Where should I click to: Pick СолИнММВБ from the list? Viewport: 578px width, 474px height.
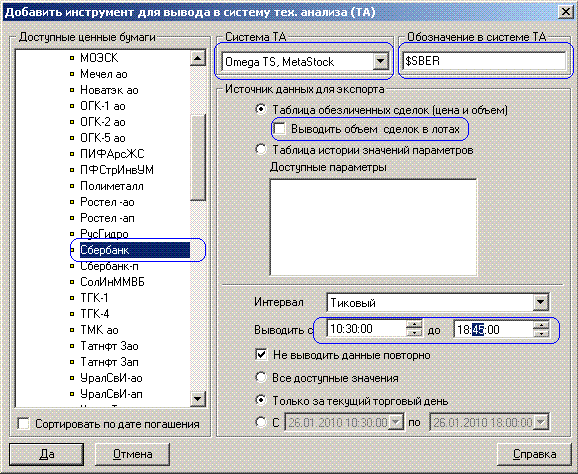pyautogui.click(x=112, y=282)
